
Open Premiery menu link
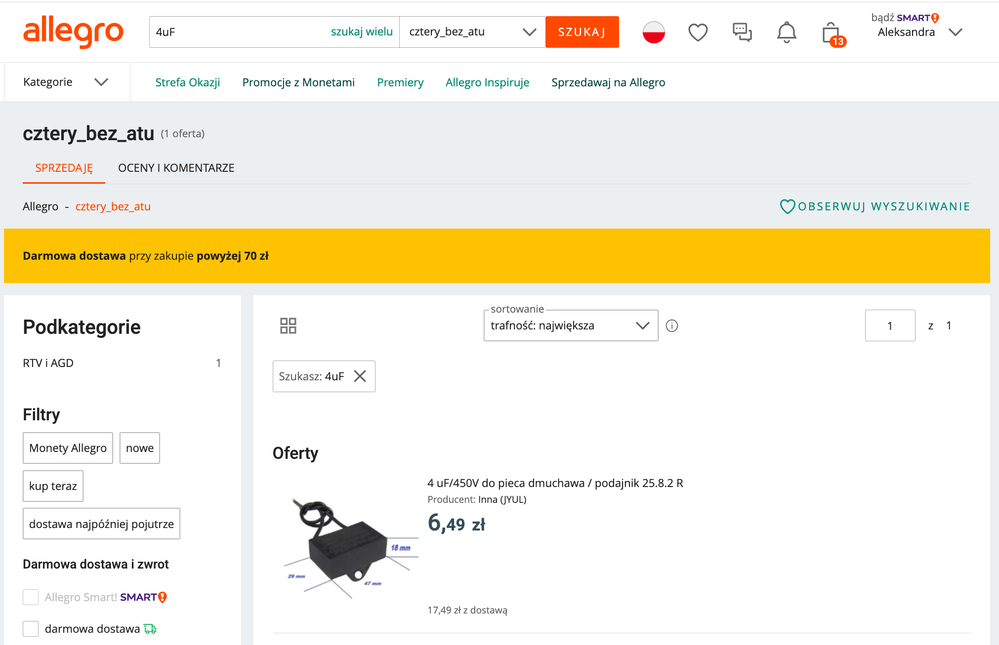pos(400,82)
